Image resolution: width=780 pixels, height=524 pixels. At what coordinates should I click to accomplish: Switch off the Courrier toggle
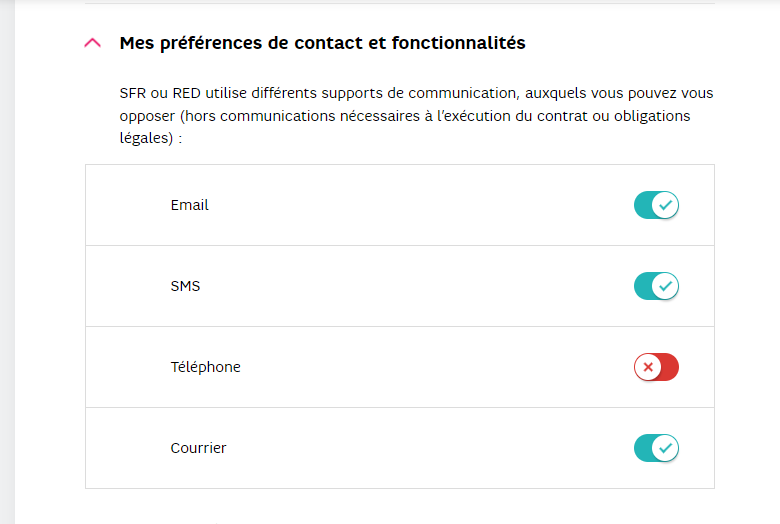(656, 448)
